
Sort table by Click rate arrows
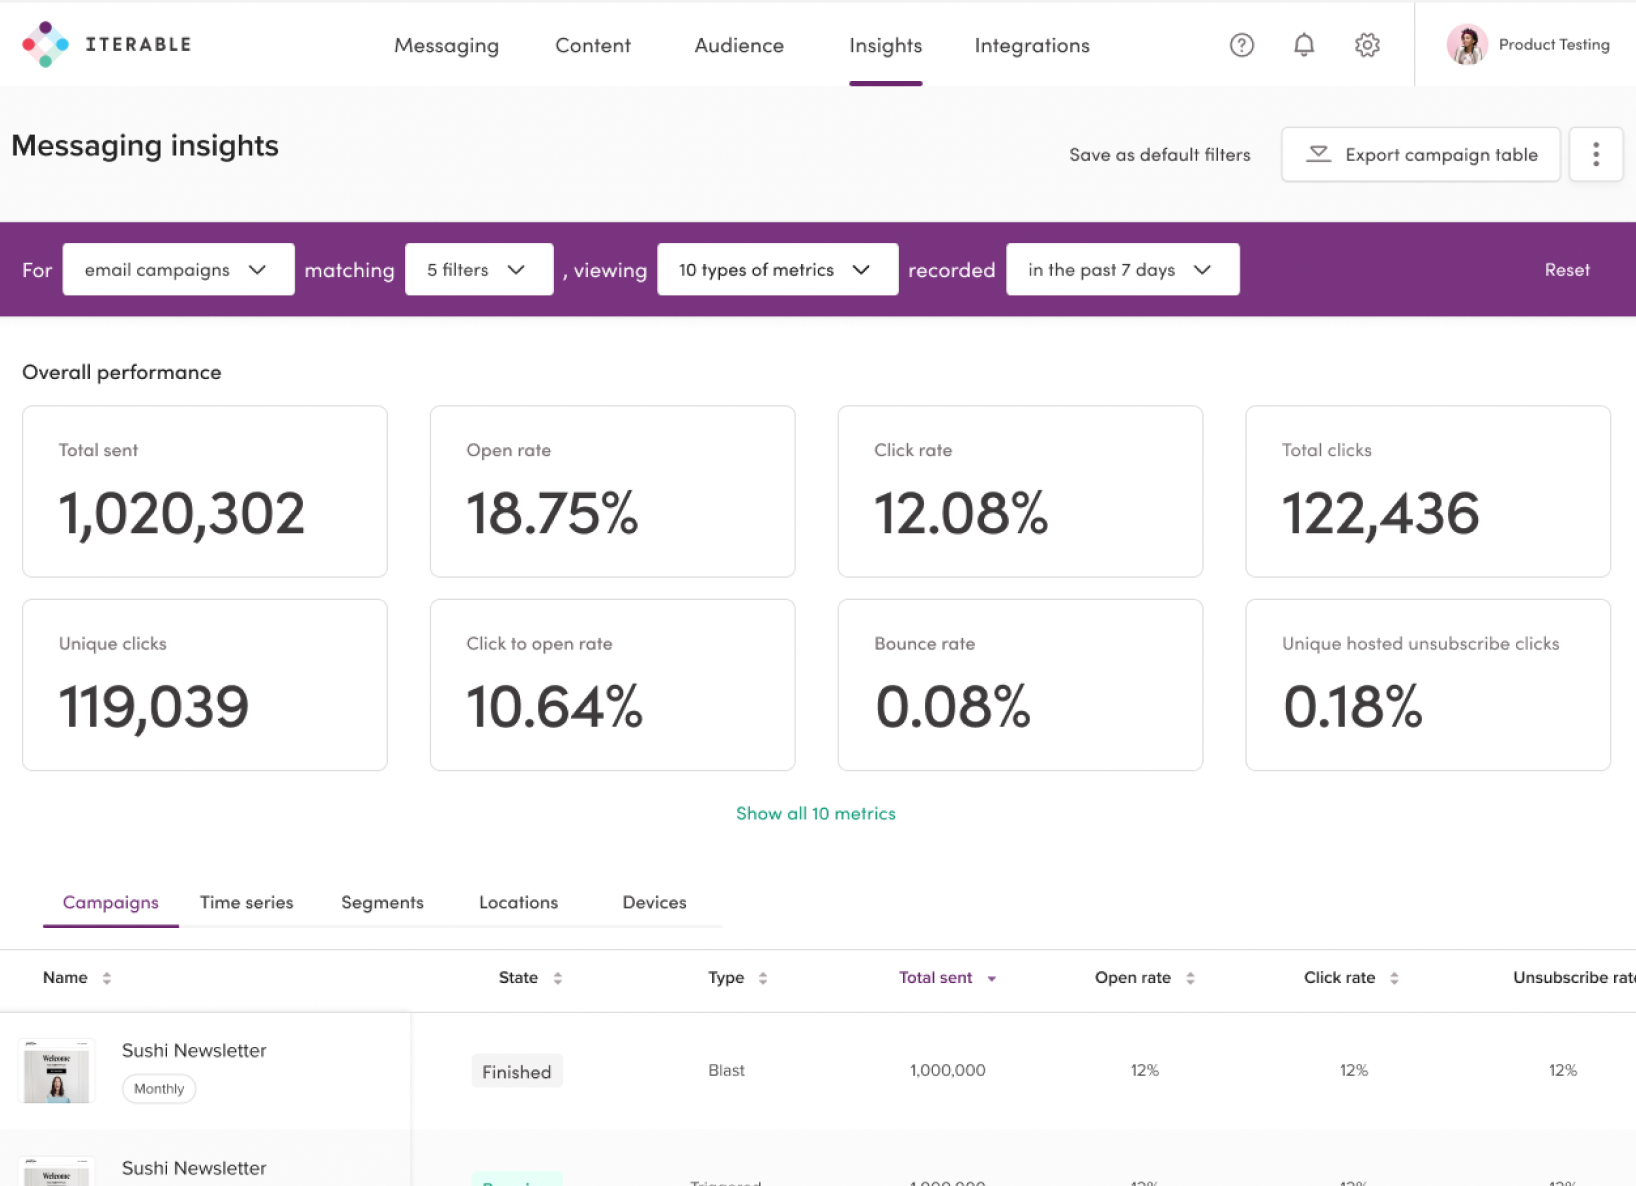[x=1394, y=978]
